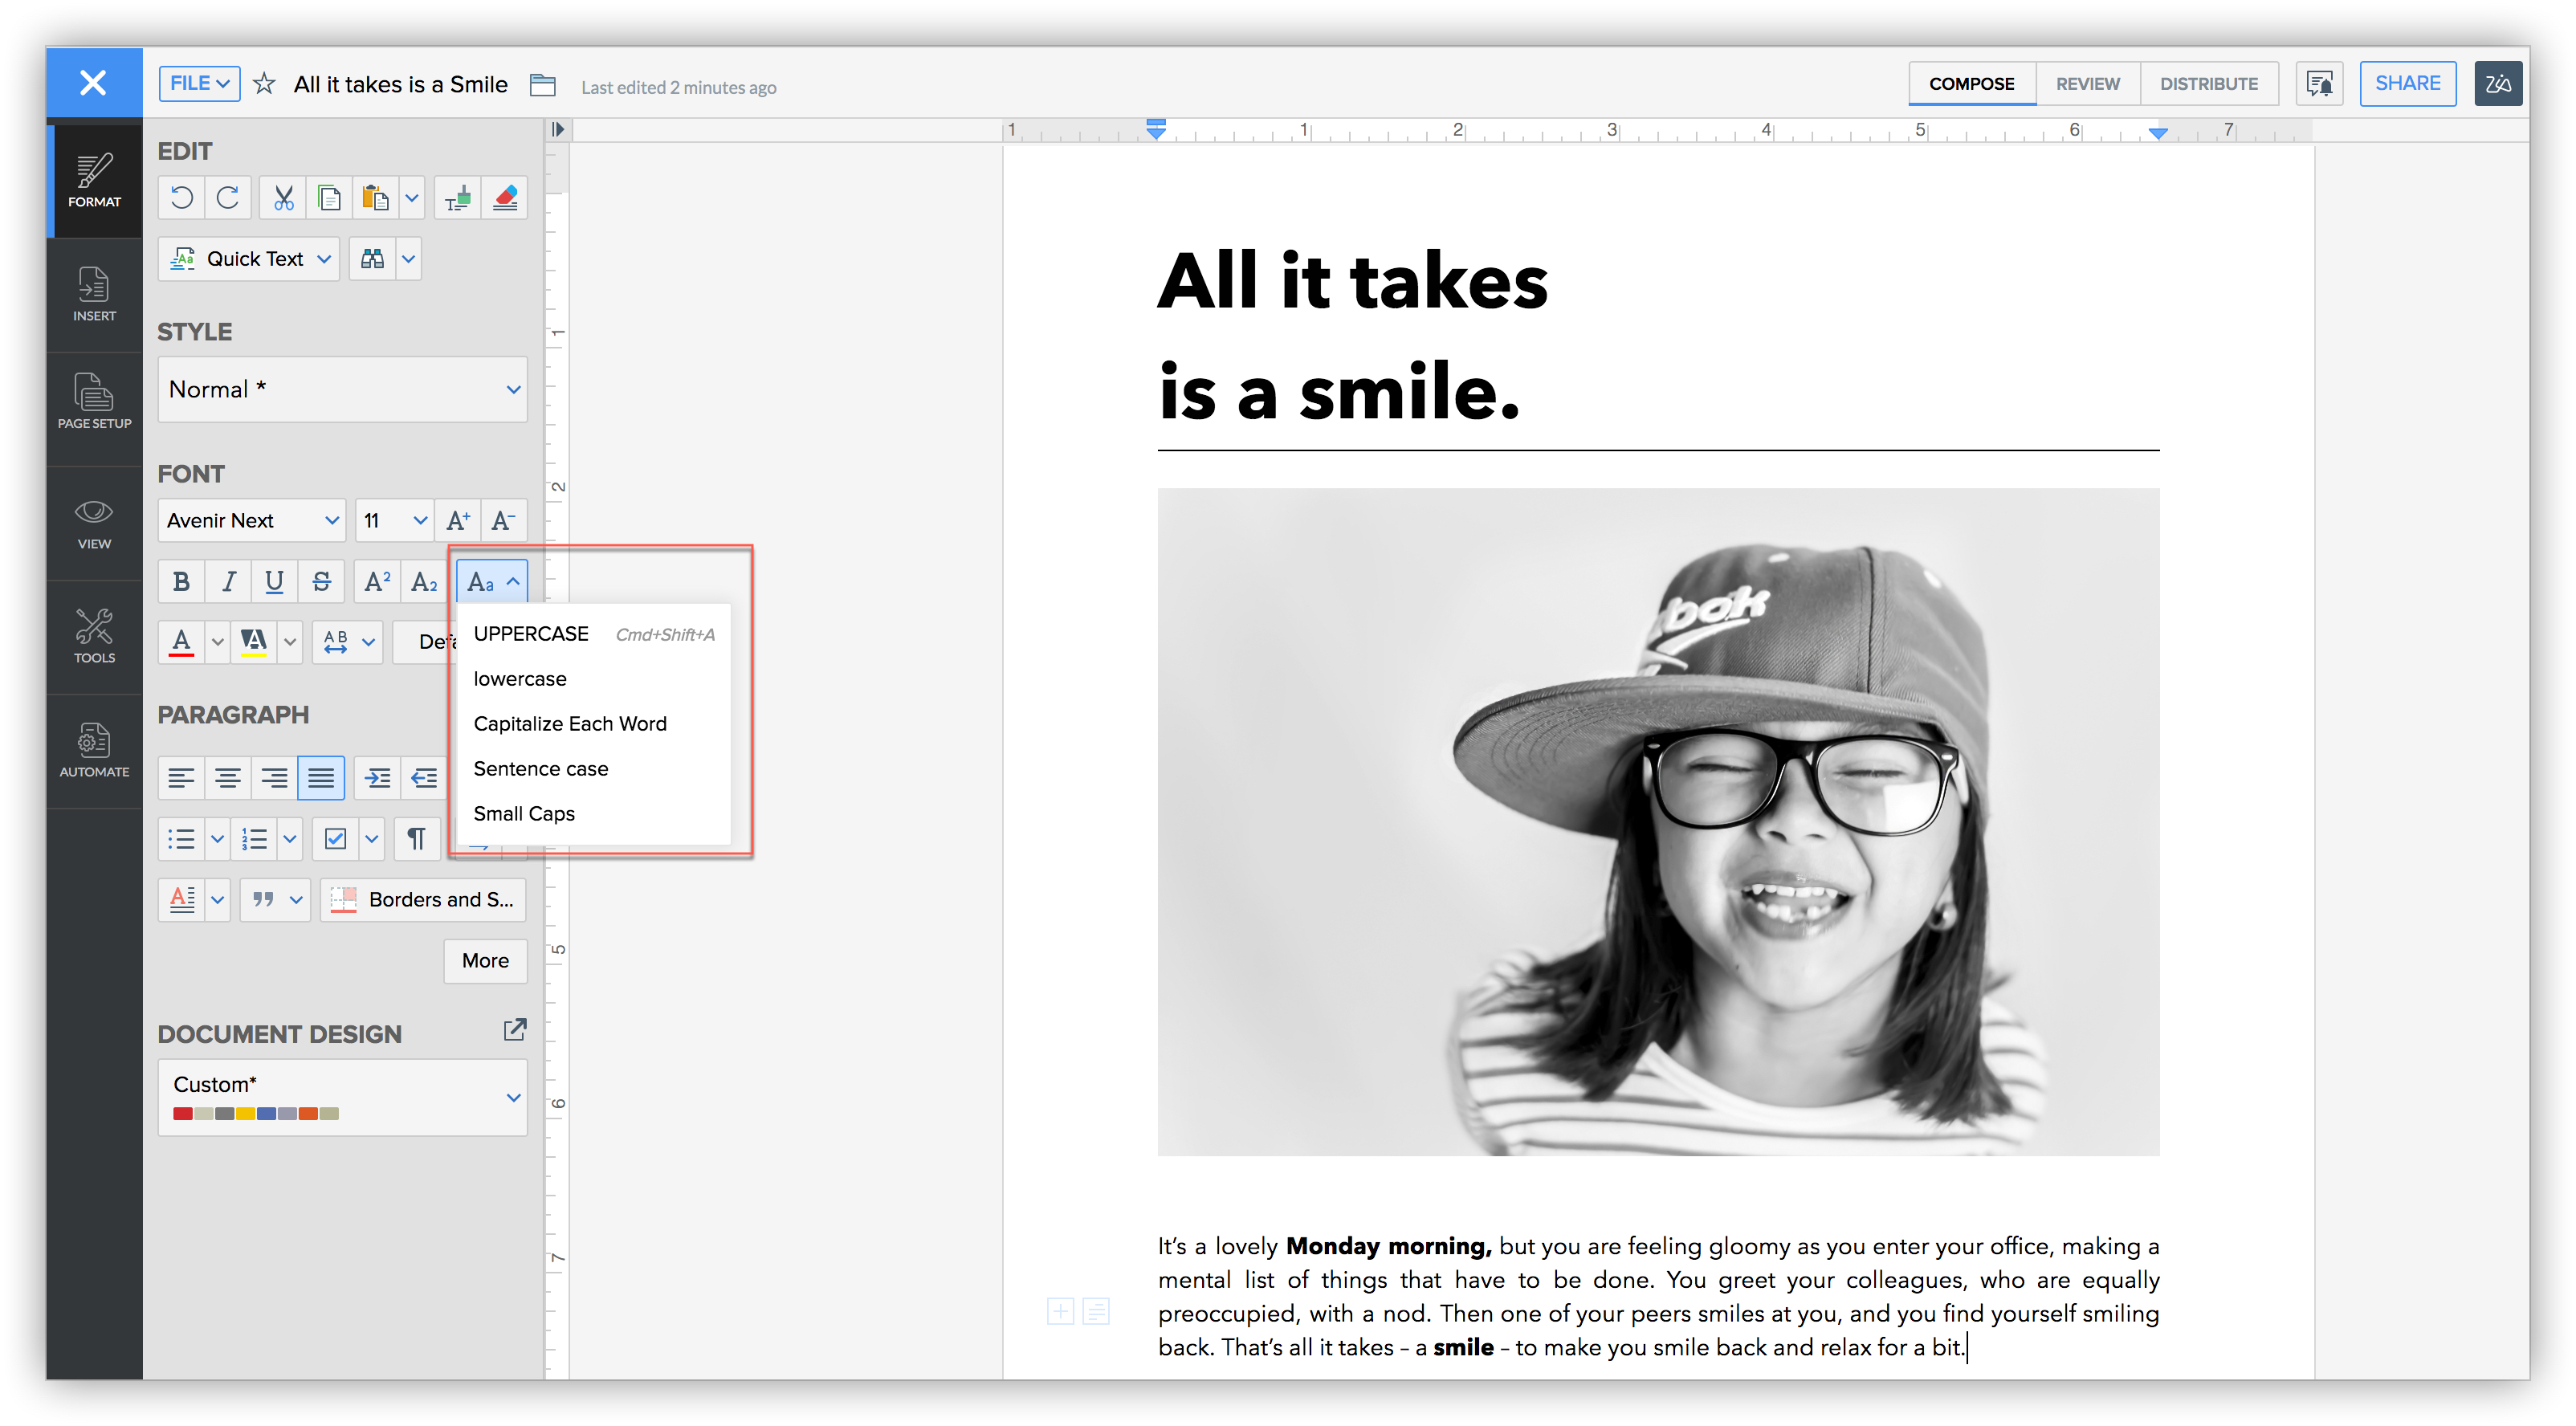Image resolution: width=2576 pixels, height=1426 pixels.
Task: Open the Custom document design dropdown
Action: [342, 1097]
